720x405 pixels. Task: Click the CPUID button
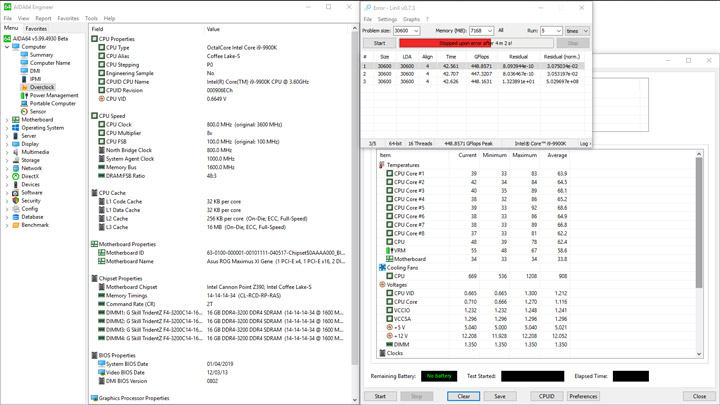coord(546,396)
